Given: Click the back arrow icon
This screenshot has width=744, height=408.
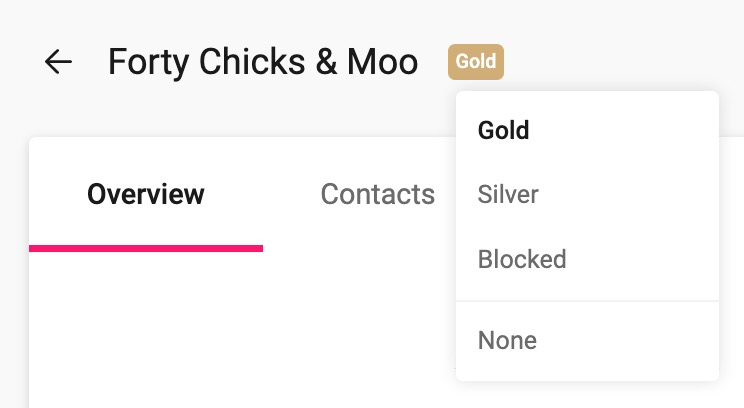Looking at the screenshot, I should click(59, 62).
